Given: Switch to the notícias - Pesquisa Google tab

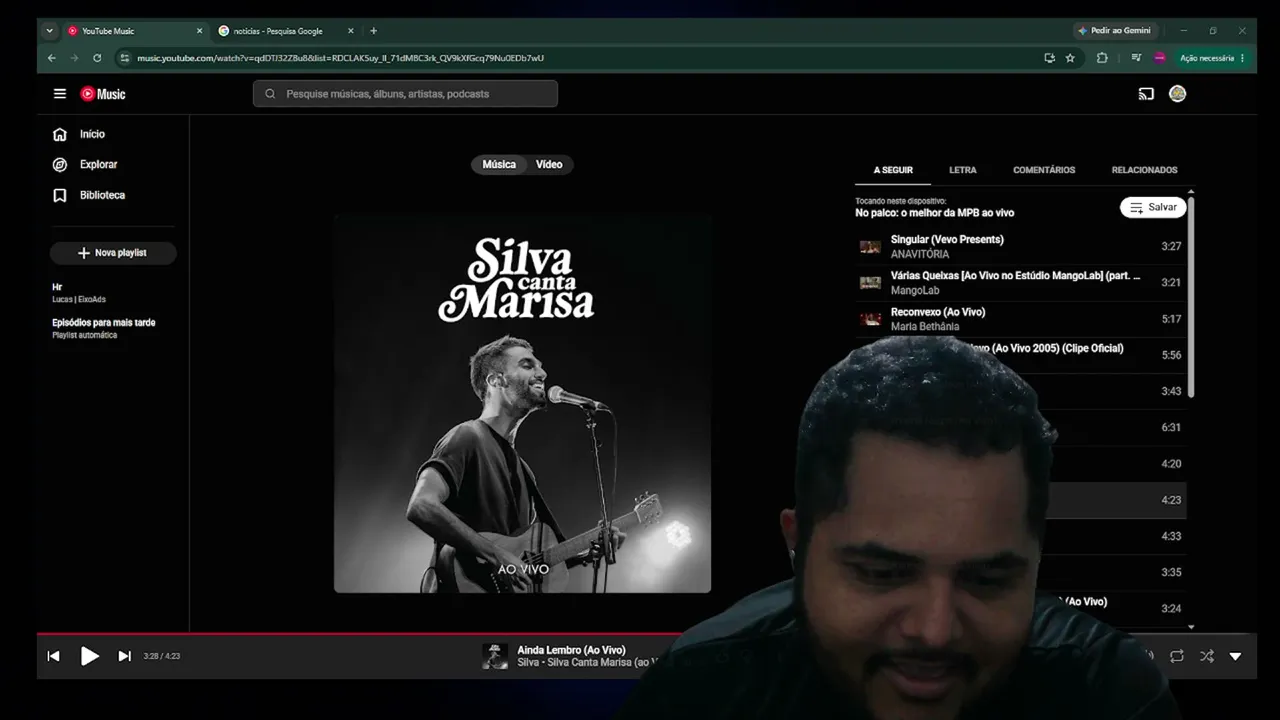Looking at the screenshot, I should [286, 31].
